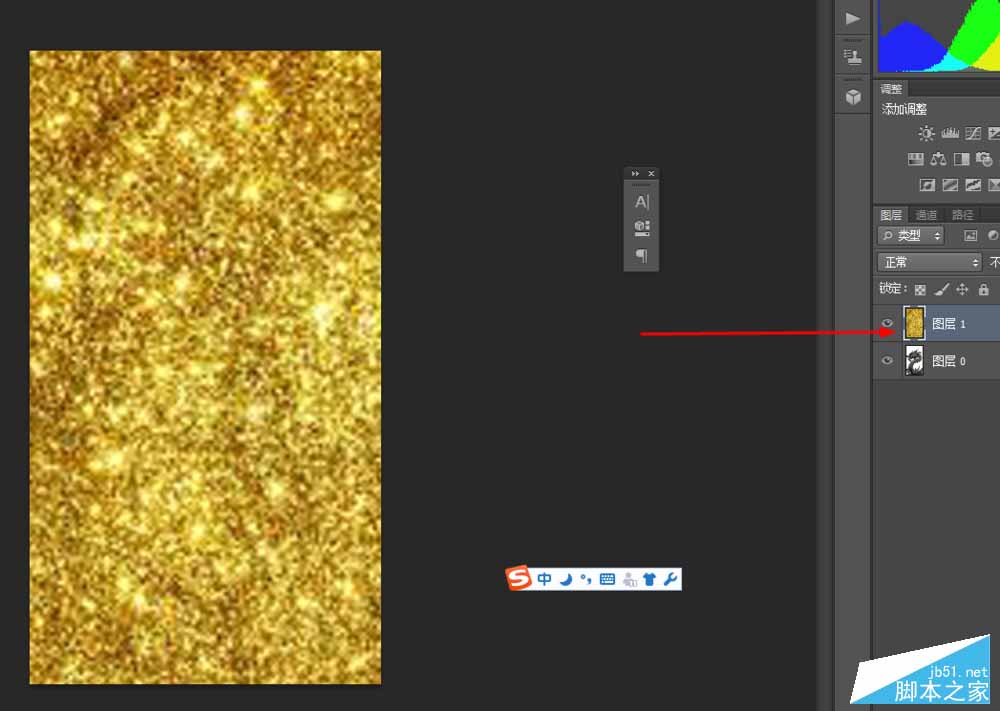Add a Black & White adjustment
The image size is (1000, 711).
coord(961,159)
